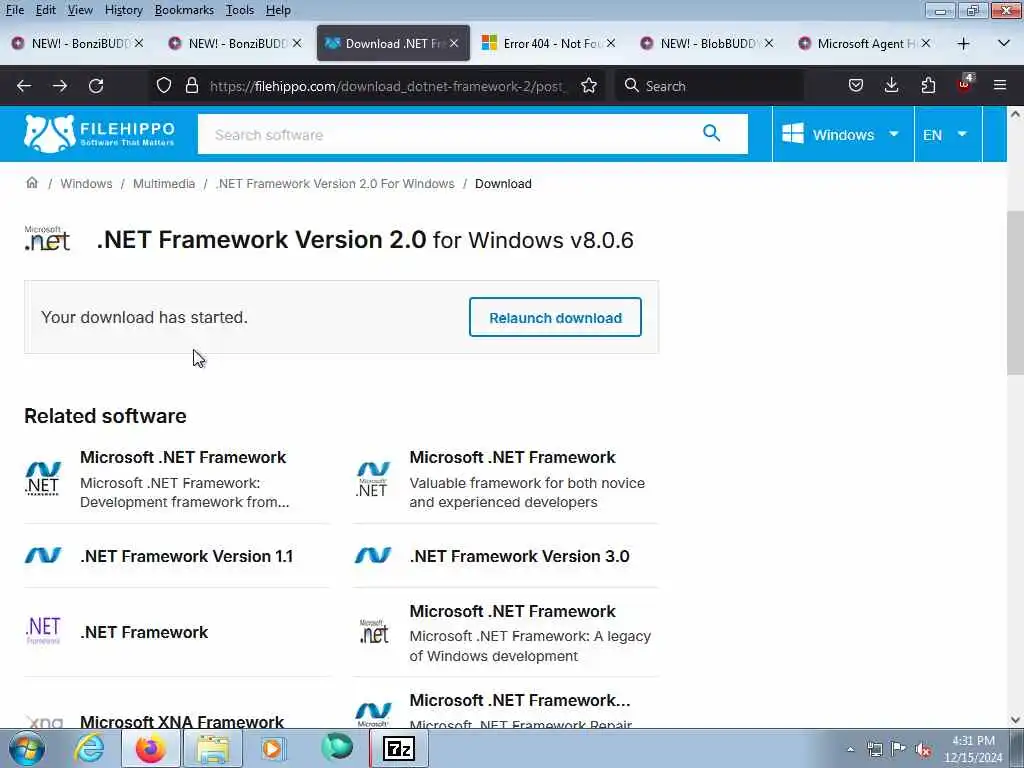Image resolution: width=1024 pixels, height=768 pixels.
Task: Open EN language dropdown
Action: pyautogui.click(x=946, y=135)
